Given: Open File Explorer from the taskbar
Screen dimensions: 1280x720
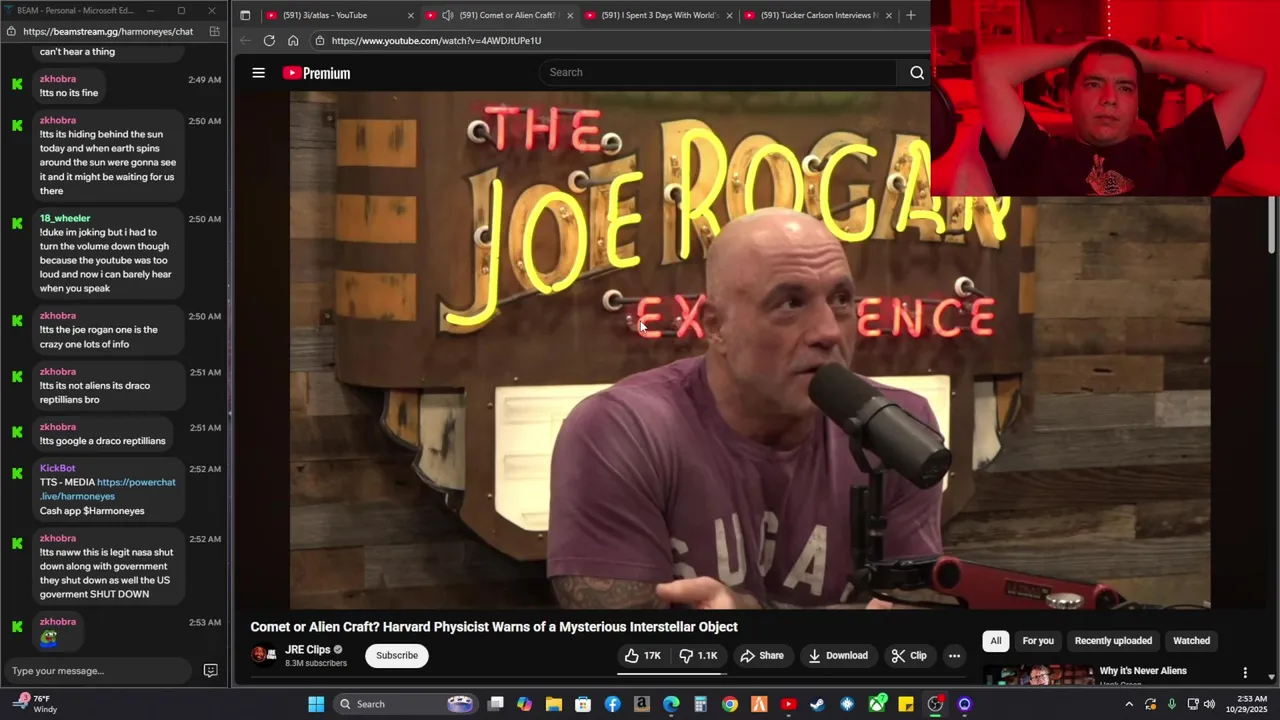Looking at the screenshot, I should click(553, 704).
